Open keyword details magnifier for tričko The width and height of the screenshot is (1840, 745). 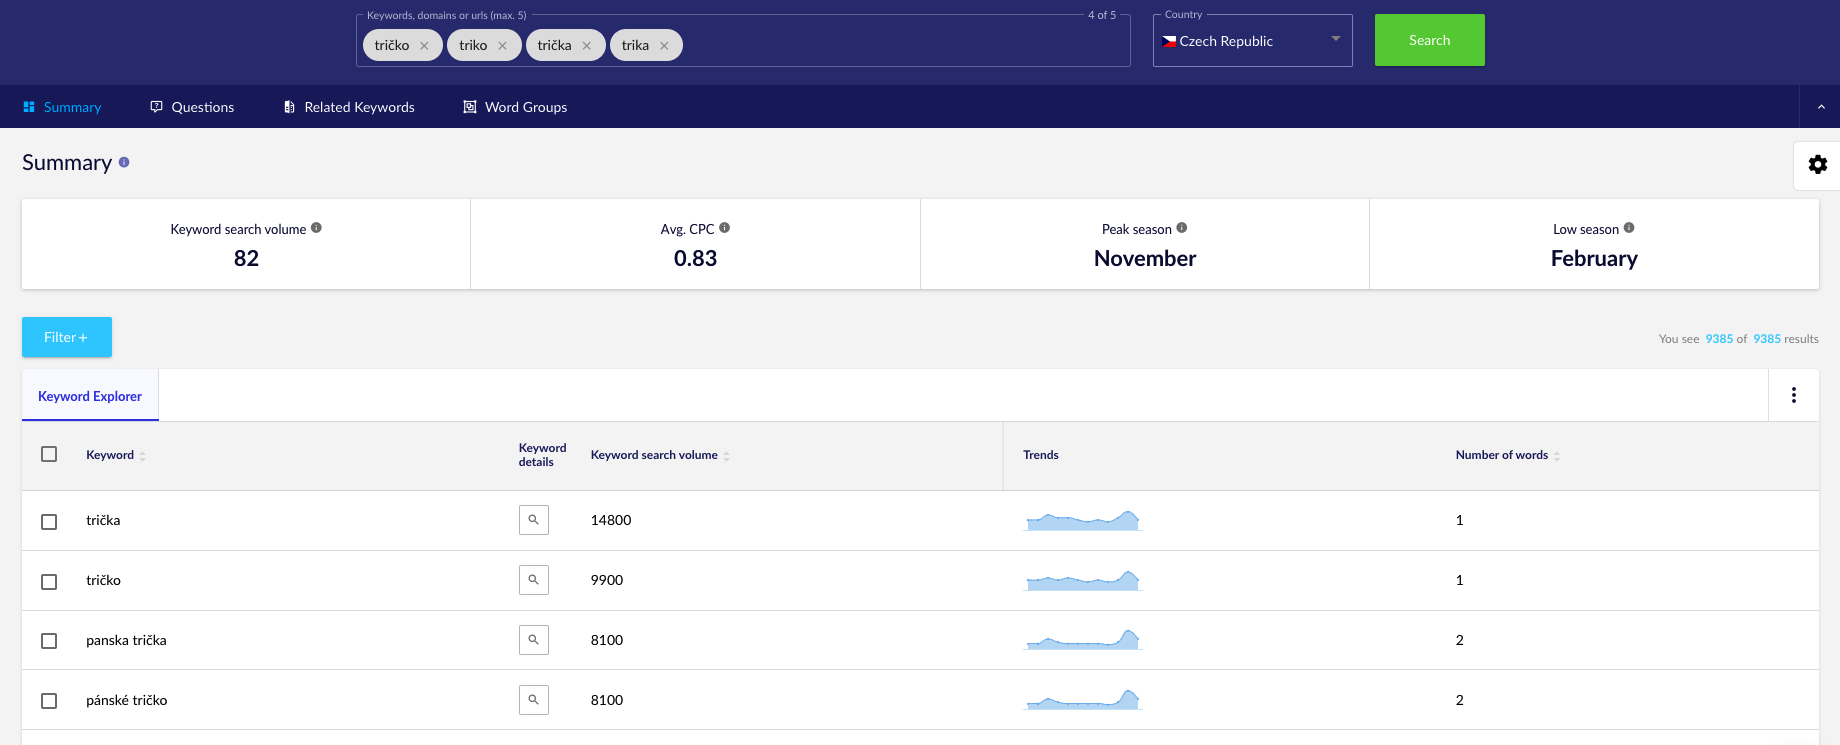coord(534,580)
